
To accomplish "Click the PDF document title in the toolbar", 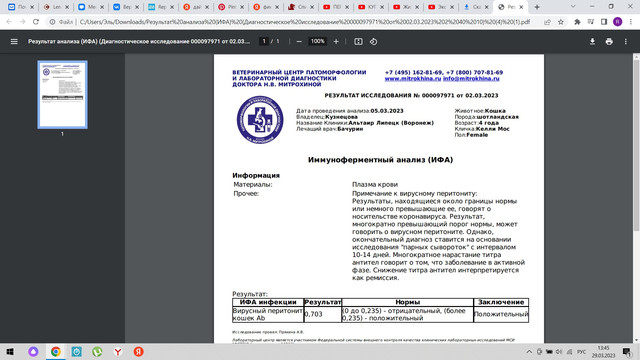I will tap(139, 42).
